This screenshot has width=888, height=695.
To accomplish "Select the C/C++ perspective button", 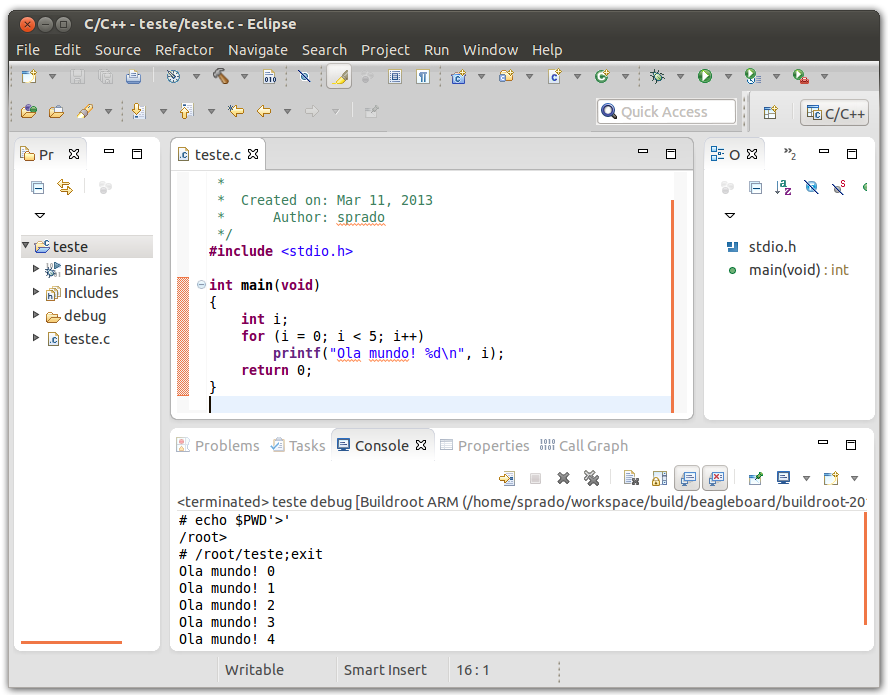I will tap(835, 113).
